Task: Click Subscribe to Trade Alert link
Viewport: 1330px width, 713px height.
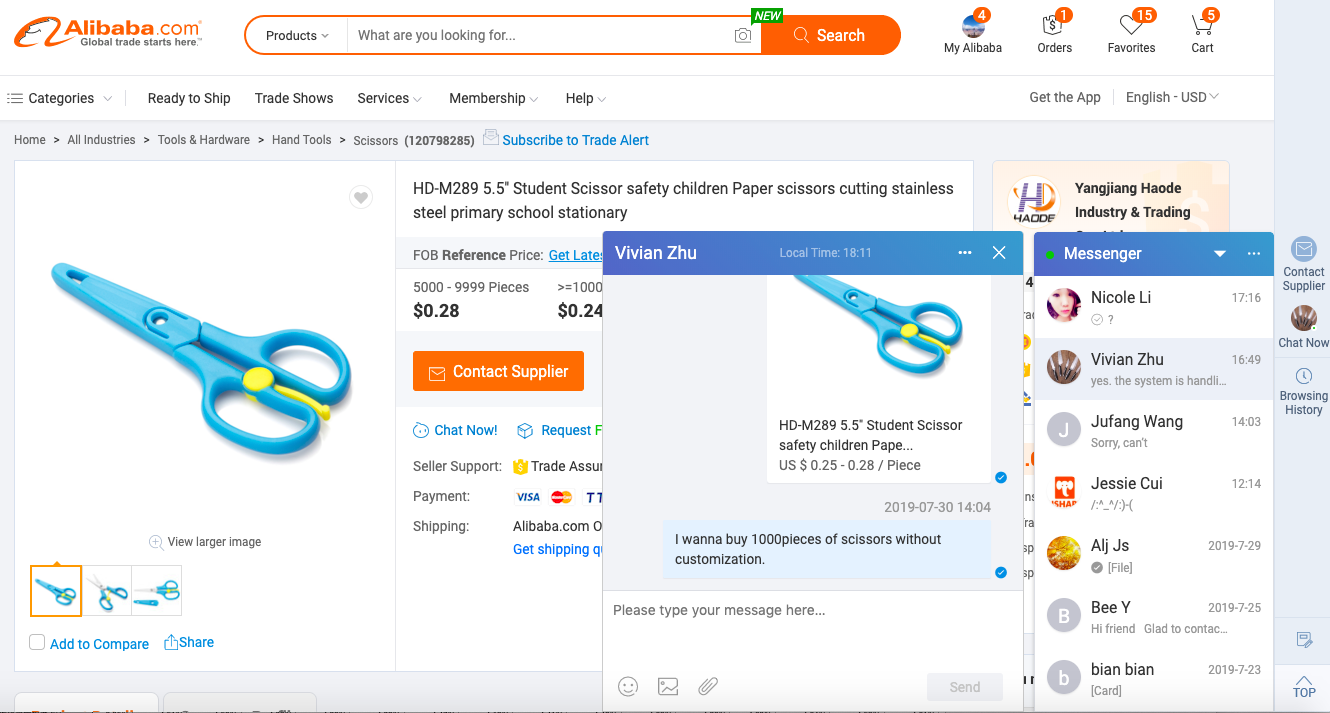Action: click(576, 140)
